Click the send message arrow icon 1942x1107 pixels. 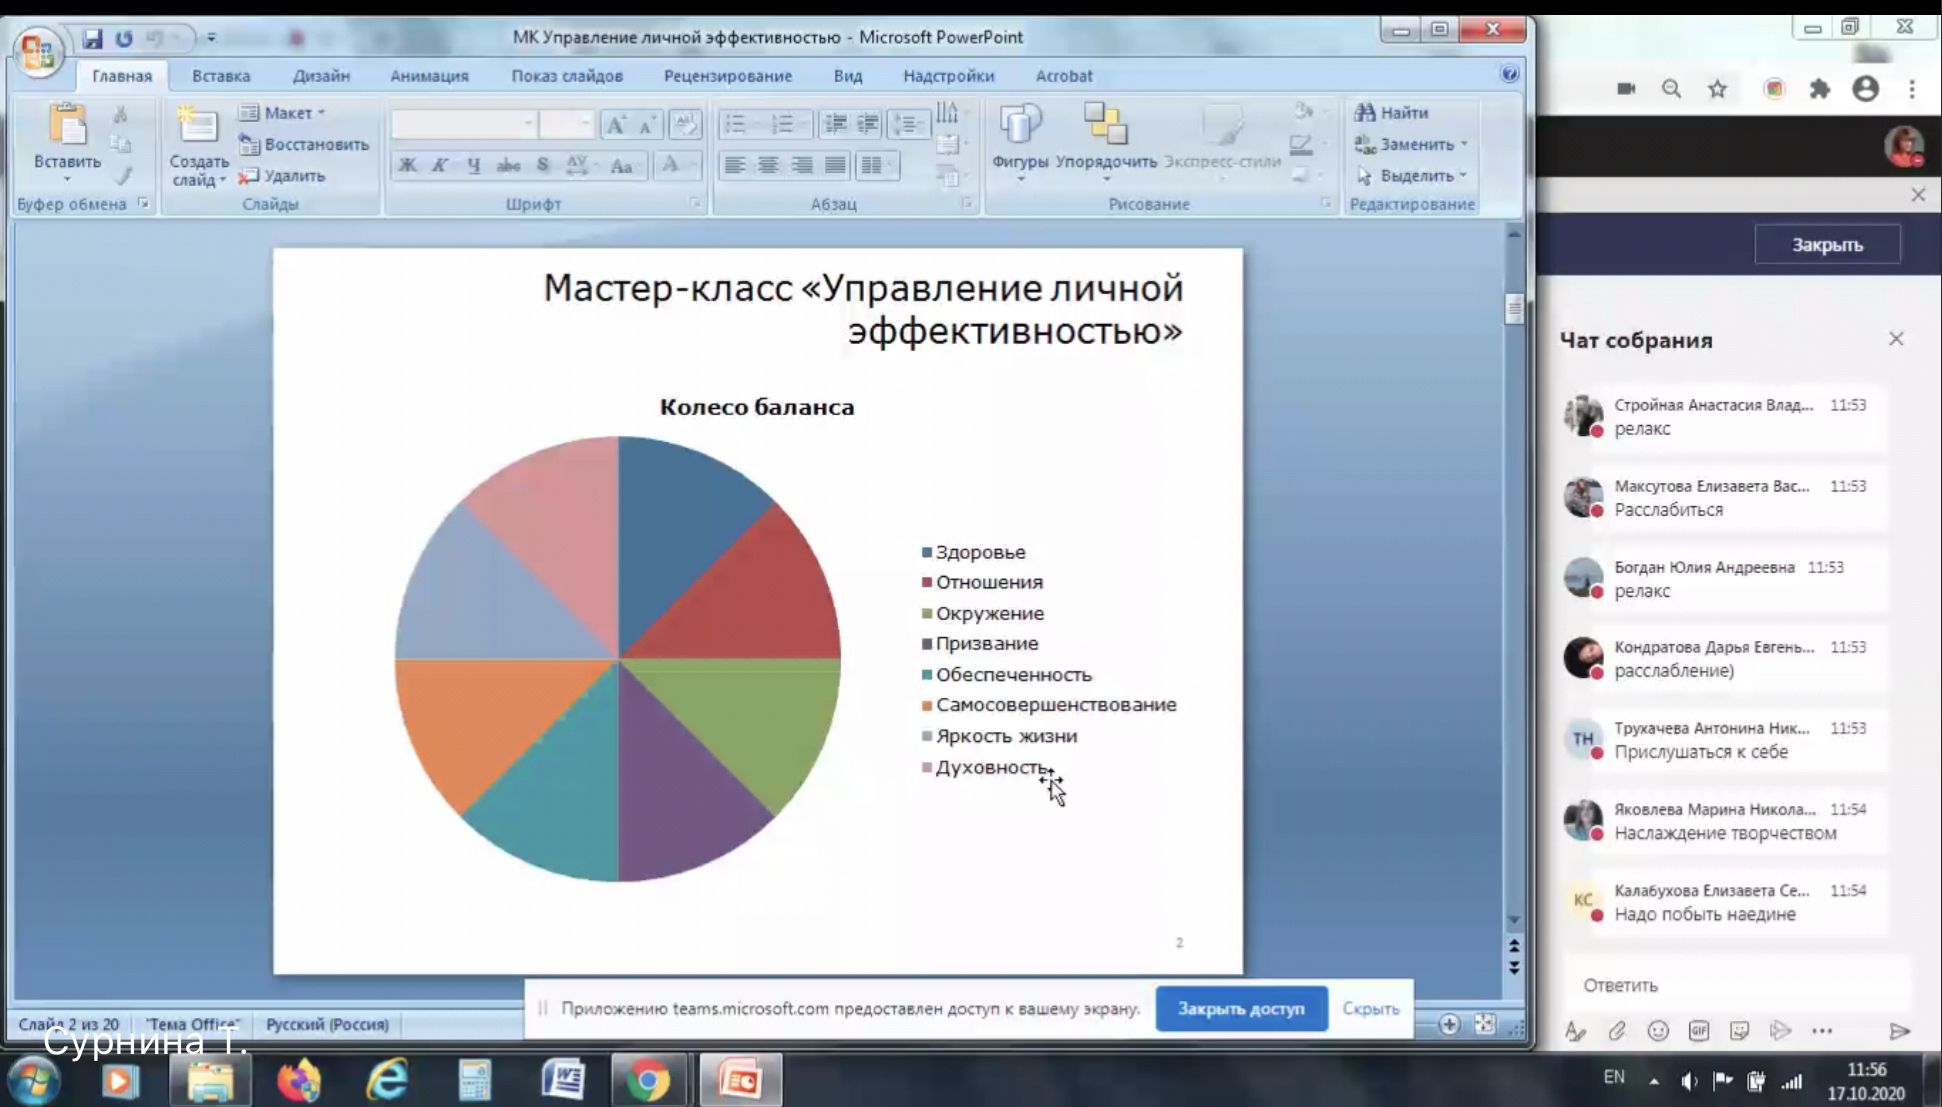pyautogui.click(x=1899, y=1031)
